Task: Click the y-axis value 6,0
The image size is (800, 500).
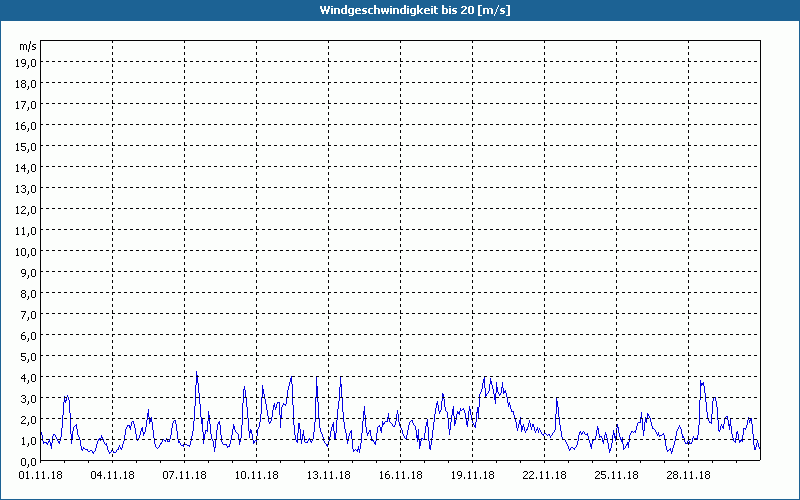Action: (x=29, y=336)
